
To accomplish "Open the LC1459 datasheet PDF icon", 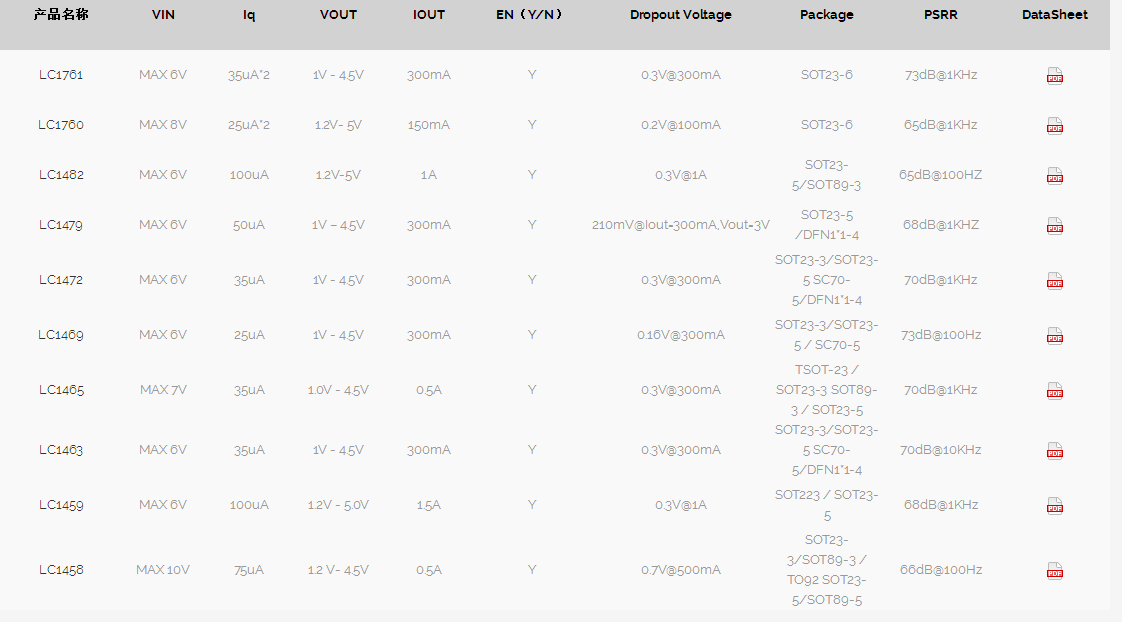I will [1055, 506].
